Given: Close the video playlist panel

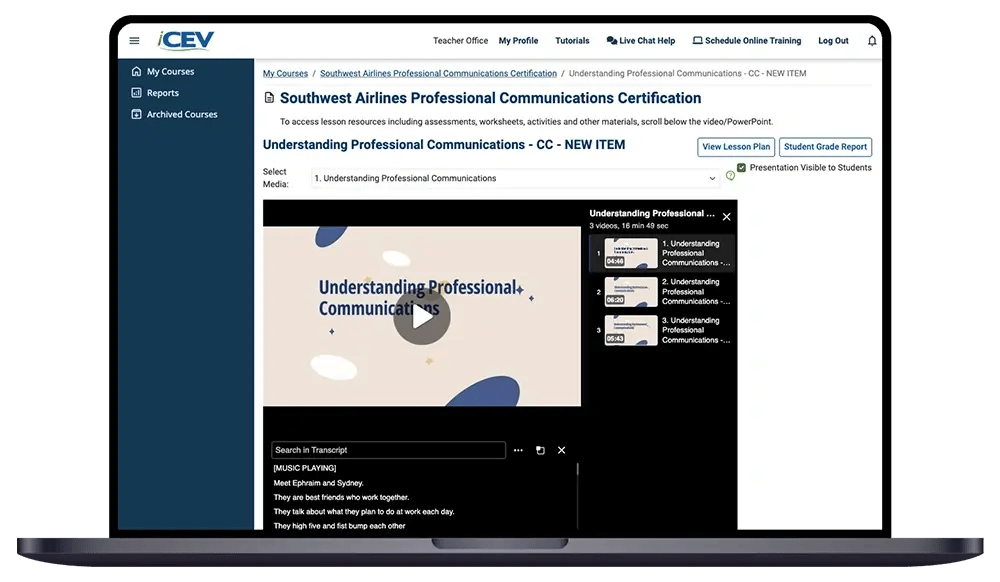Looking at the screenshot, I should 726,217.
